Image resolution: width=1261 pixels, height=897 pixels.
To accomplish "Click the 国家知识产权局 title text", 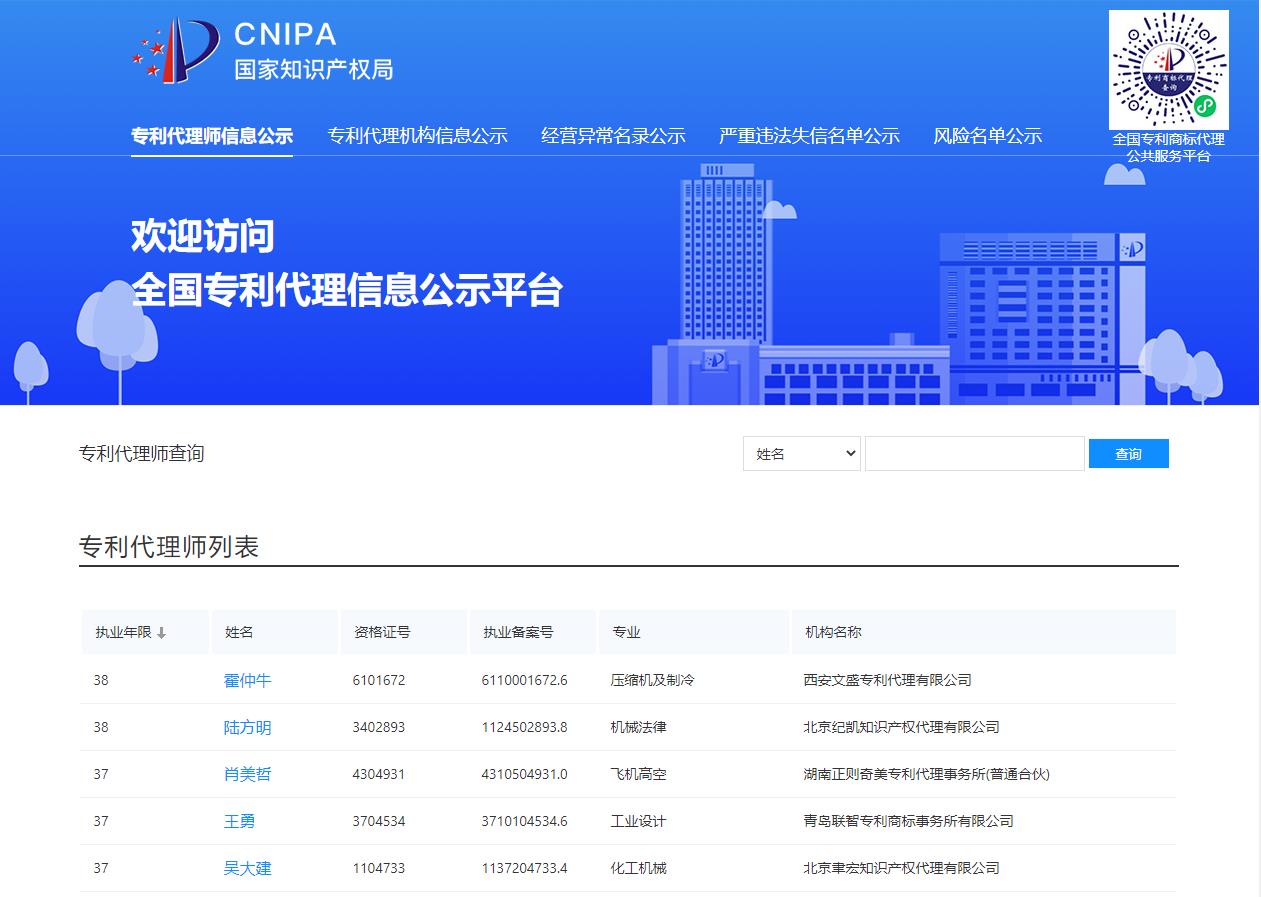I will 313,69.
